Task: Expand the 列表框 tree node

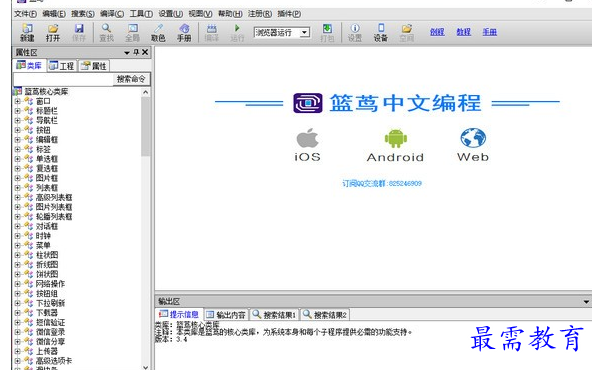Action: [x=17, y=188]
